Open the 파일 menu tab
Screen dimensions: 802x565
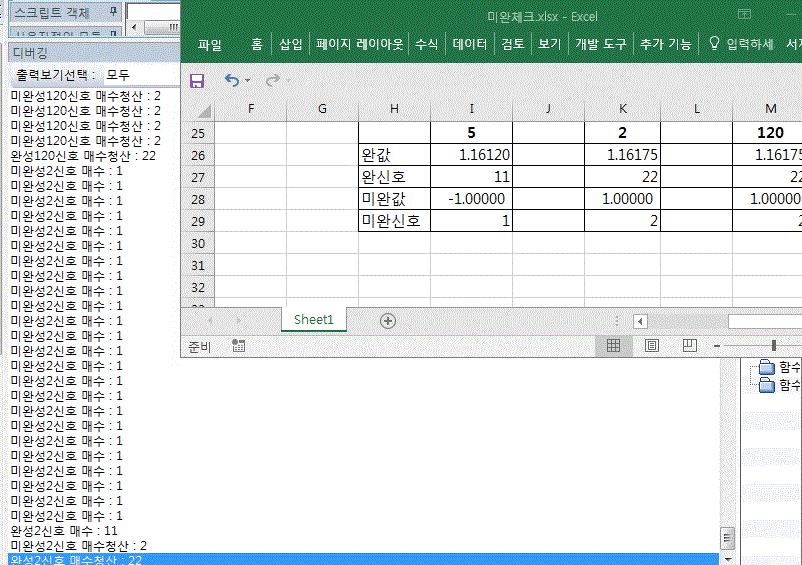click(210, 44)
